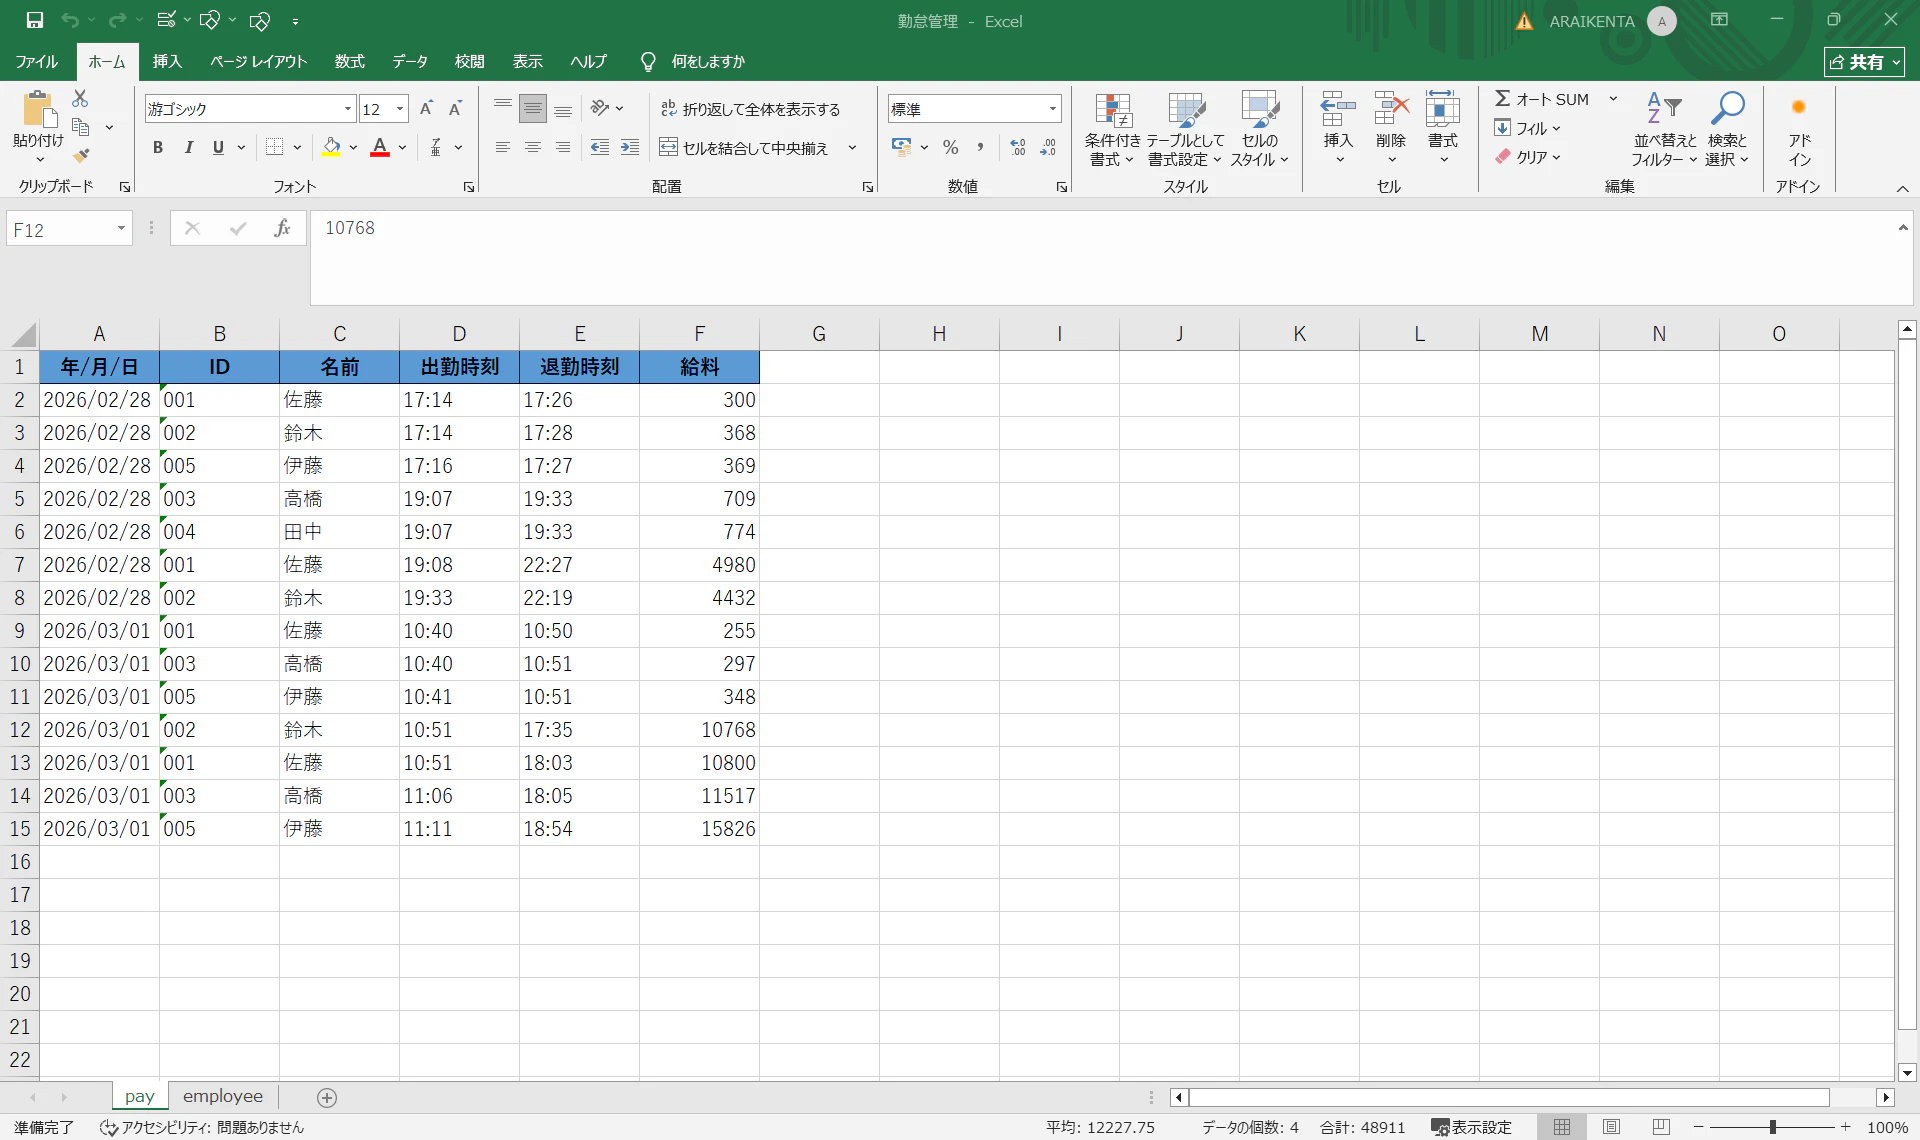The height and width of the screenshot is (1140, 1920).
Task: Click the insert function fx icon
Action: 282,228
